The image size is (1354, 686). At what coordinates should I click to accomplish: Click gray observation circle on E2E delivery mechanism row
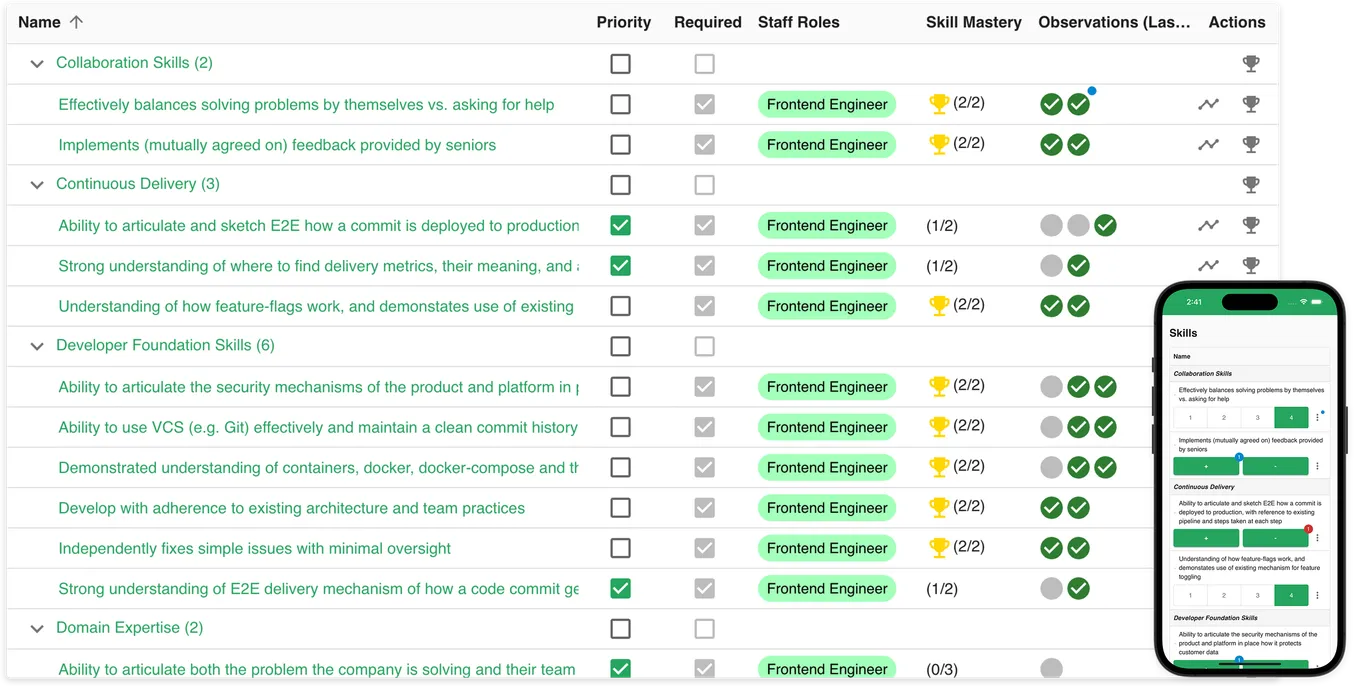(1051, 588)
